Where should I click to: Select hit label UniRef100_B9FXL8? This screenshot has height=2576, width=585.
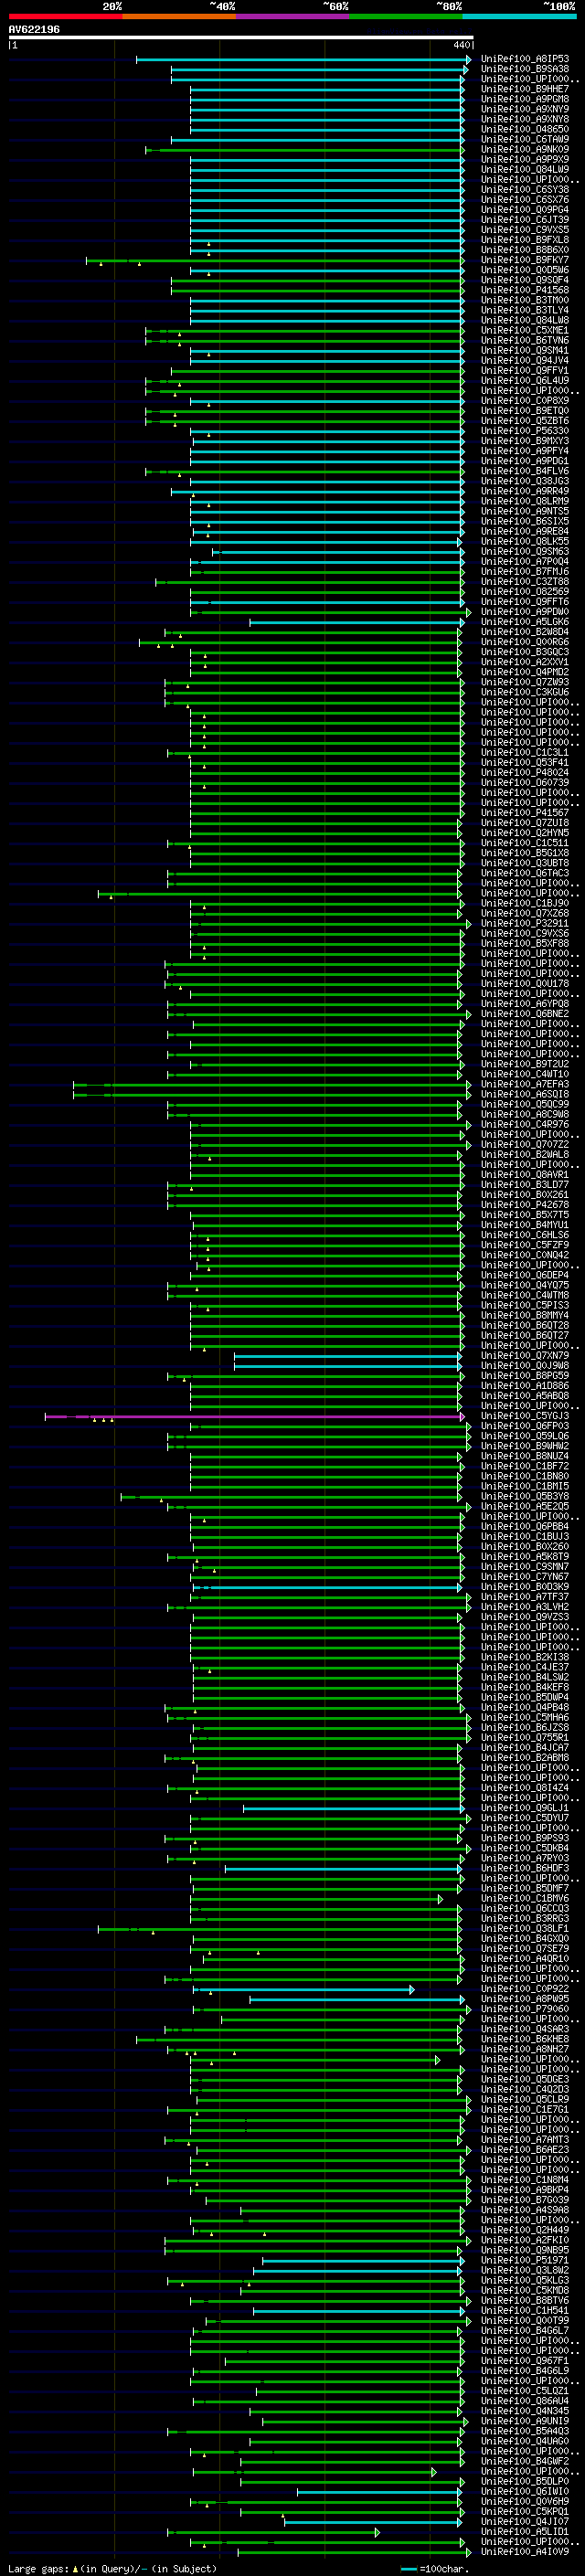(x=525, y=240)
